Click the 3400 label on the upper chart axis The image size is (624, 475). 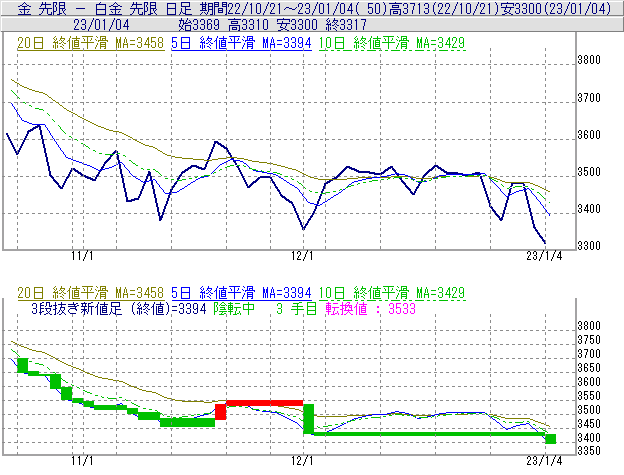pos(589,208)
